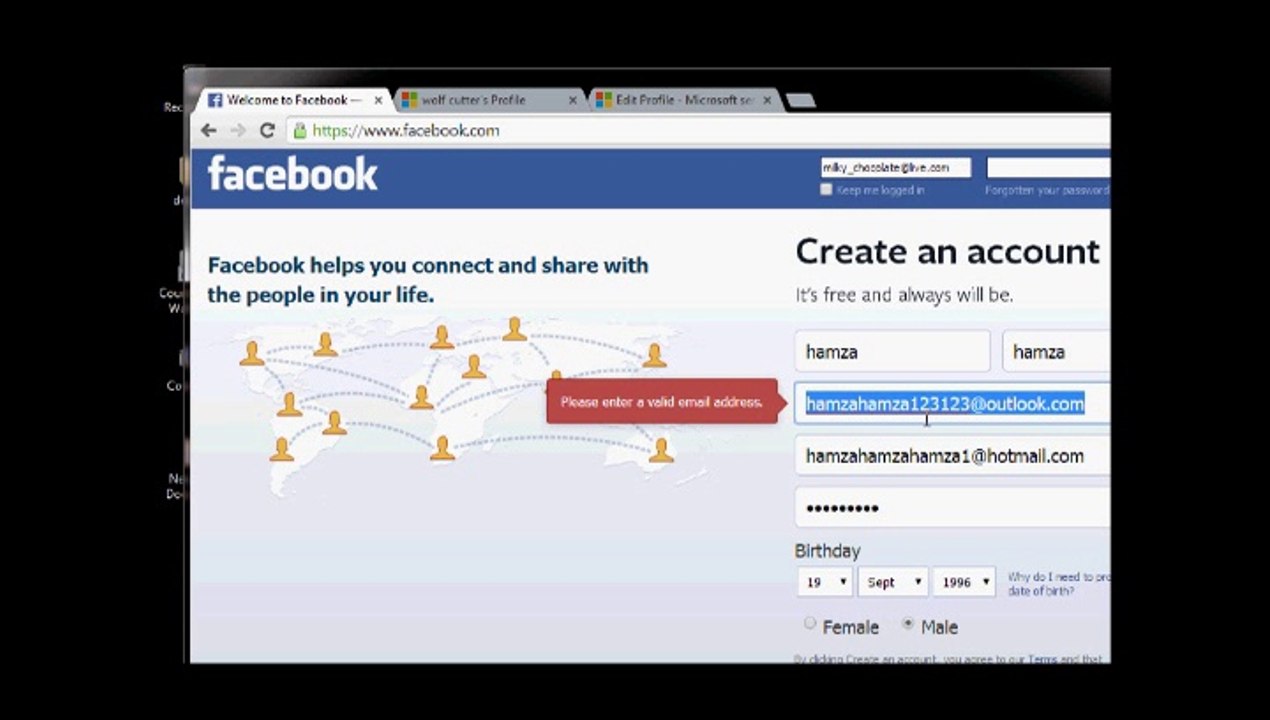Reload the Facebook page
The image size is (1270, 720).
click(267, 130)
